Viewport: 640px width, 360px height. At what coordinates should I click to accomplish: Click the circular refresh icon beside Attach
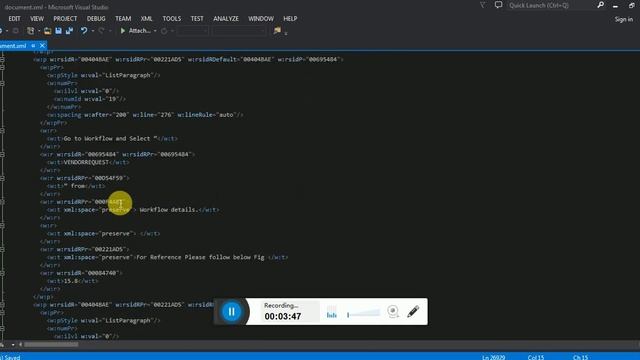click(164, 31)
